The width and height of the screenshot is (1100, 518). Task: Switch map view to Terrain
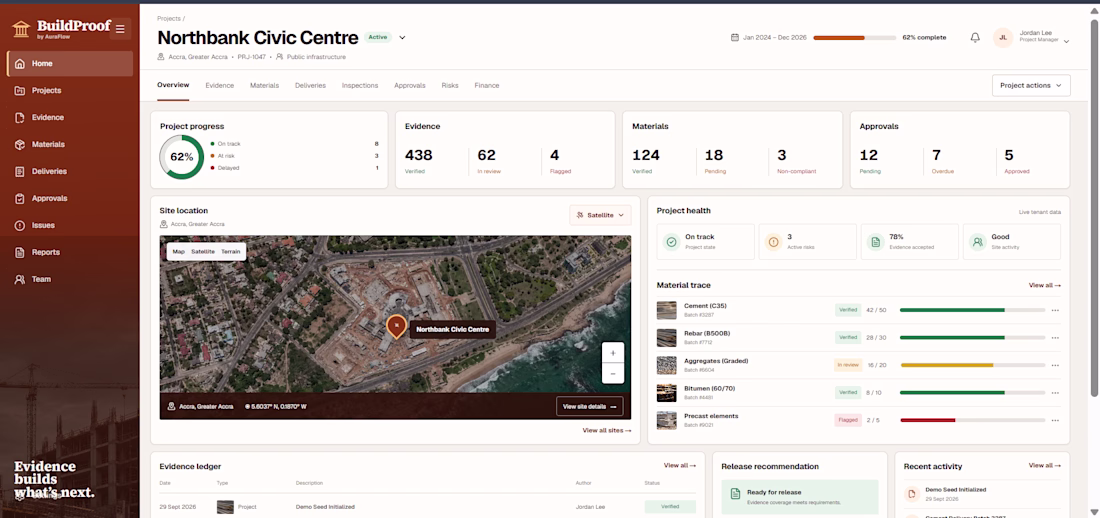tap(231, 251)
